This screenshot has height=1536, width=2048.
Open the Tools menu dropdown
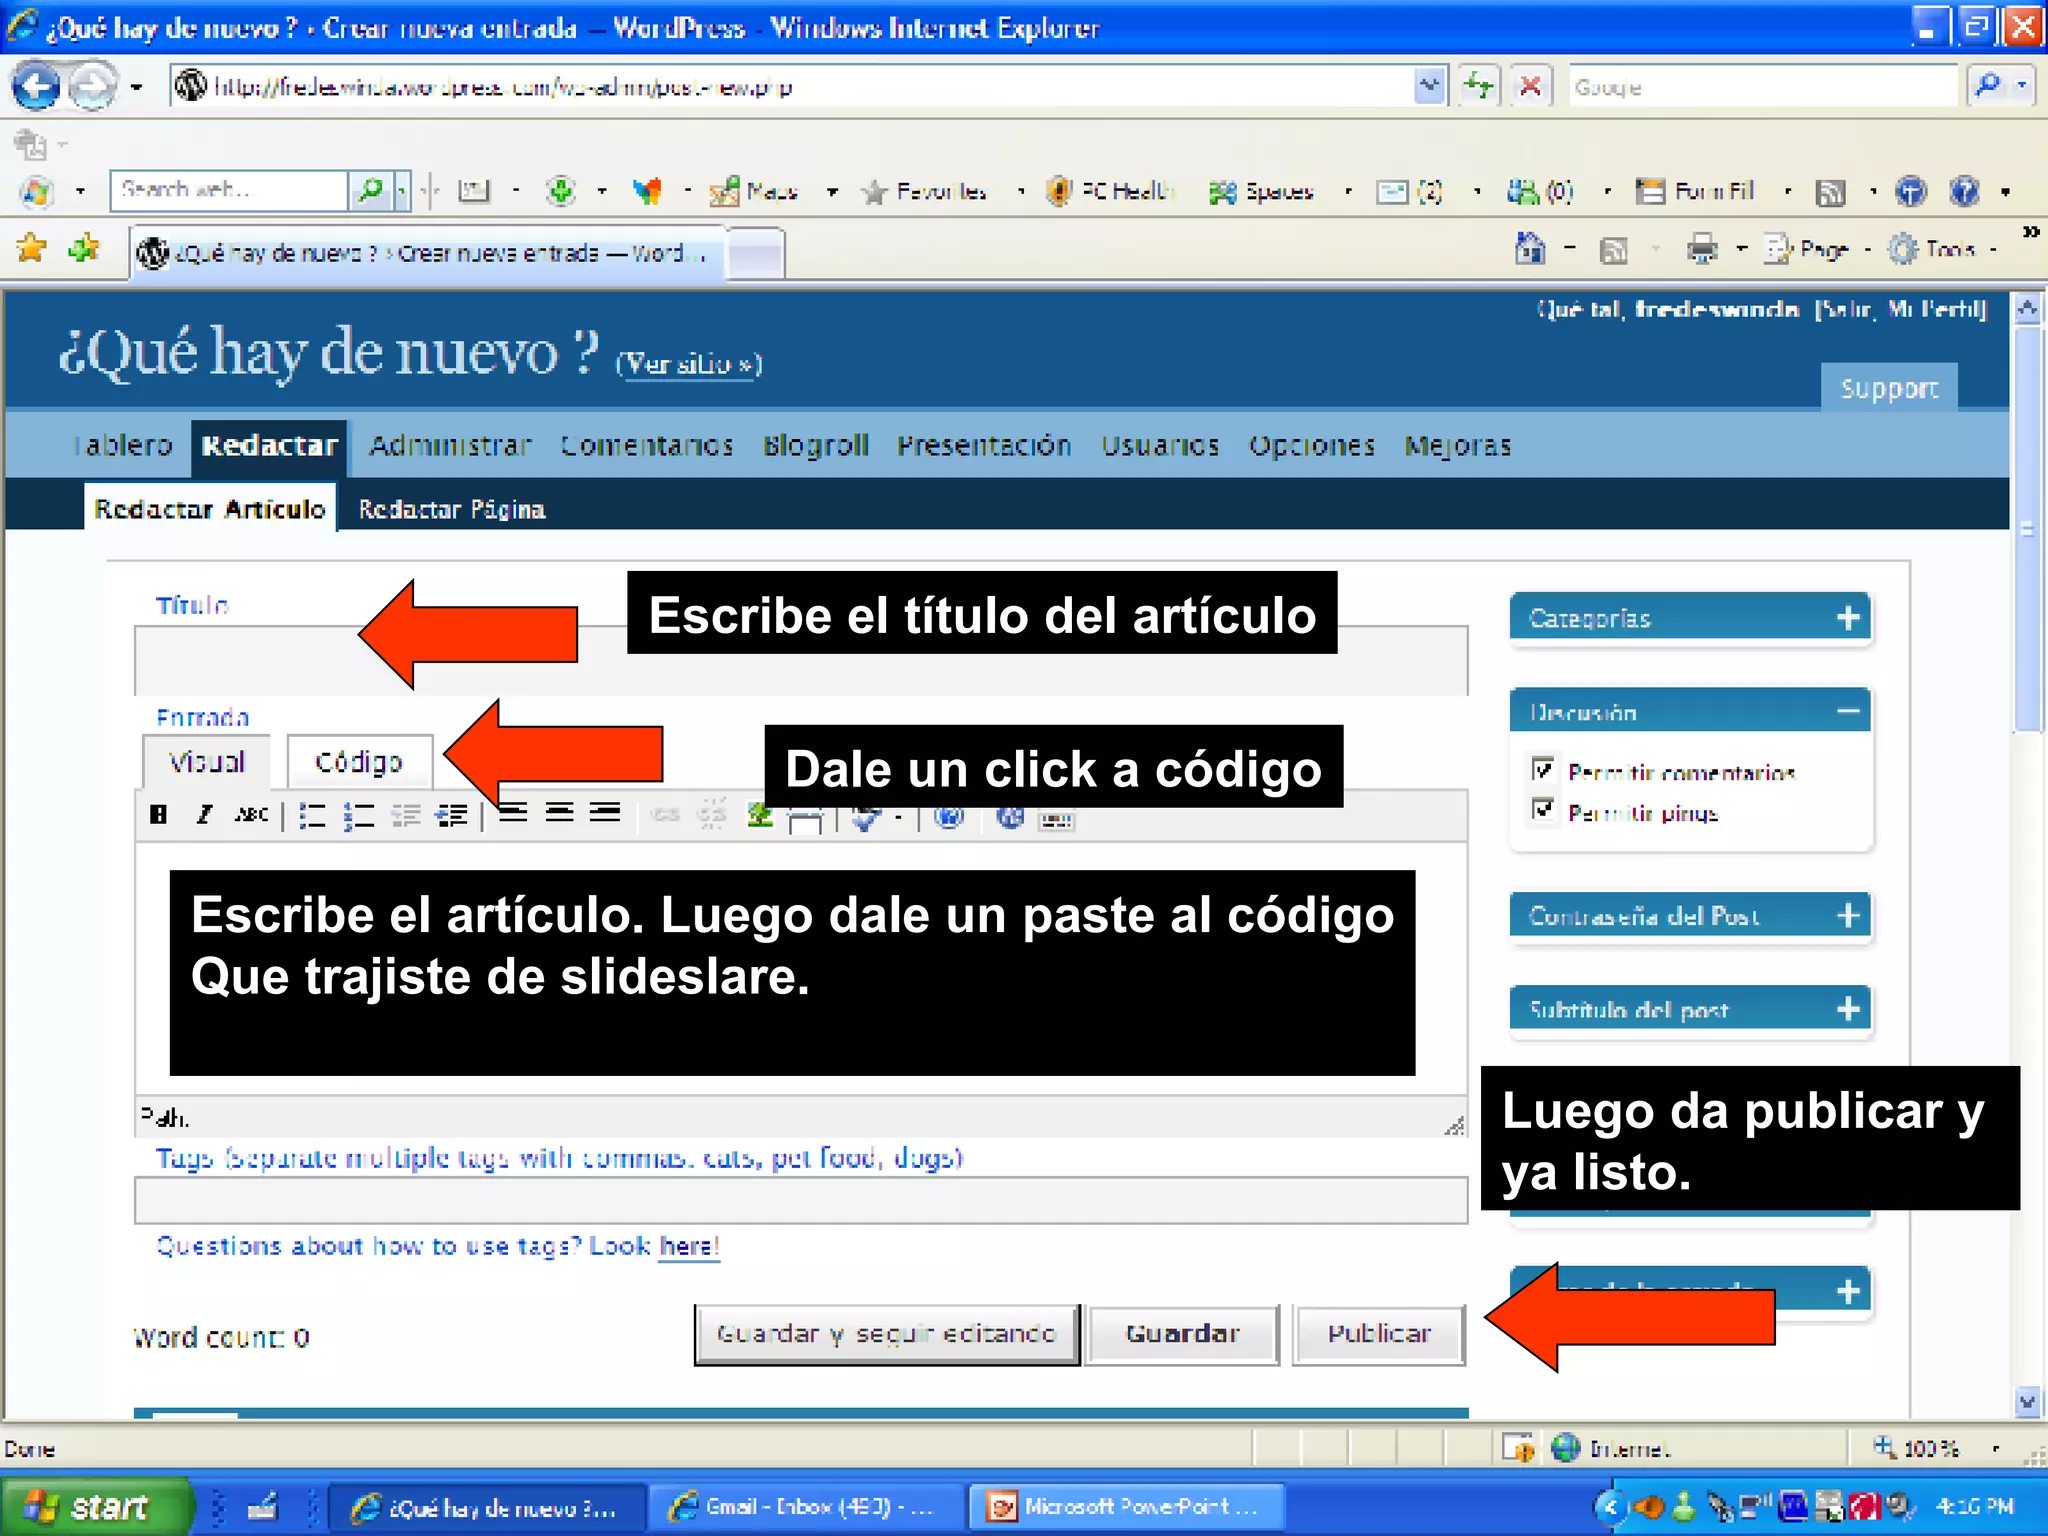1993,249
